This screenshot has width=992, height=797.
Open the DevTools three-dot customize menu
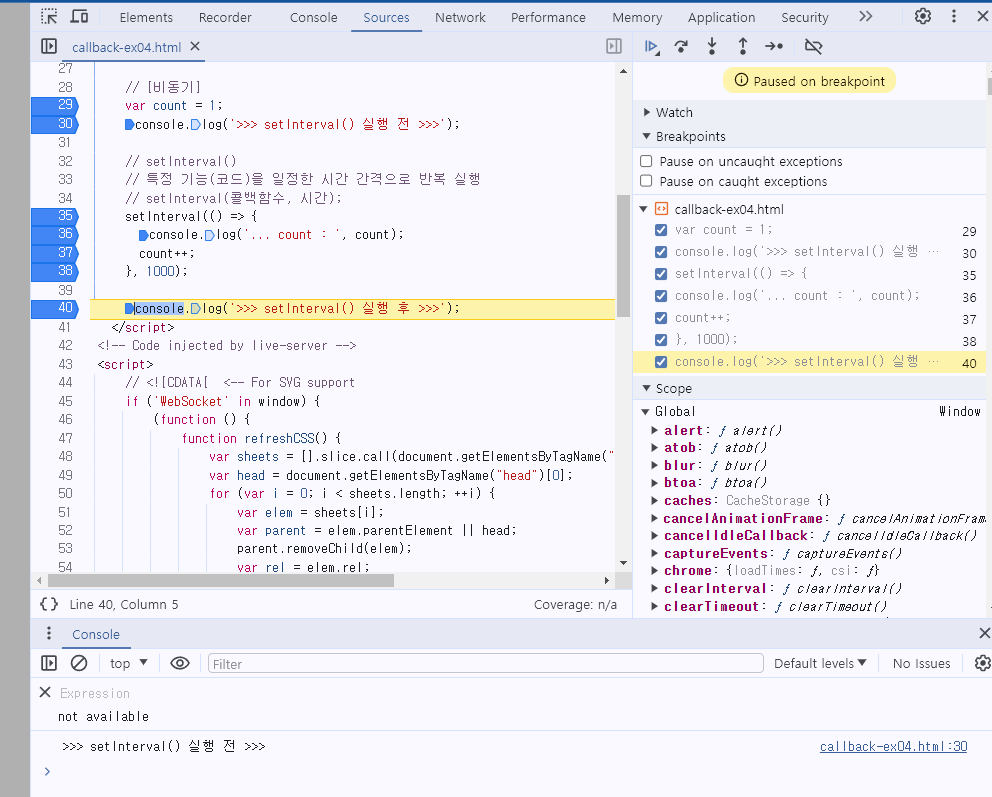pos(953,16)
